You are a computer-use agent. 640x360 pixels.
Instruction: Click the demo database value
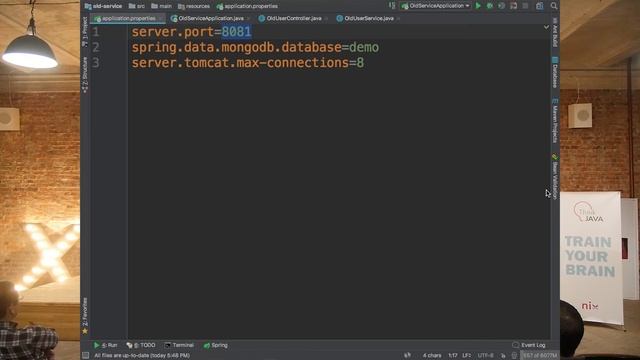pos(364,47)
